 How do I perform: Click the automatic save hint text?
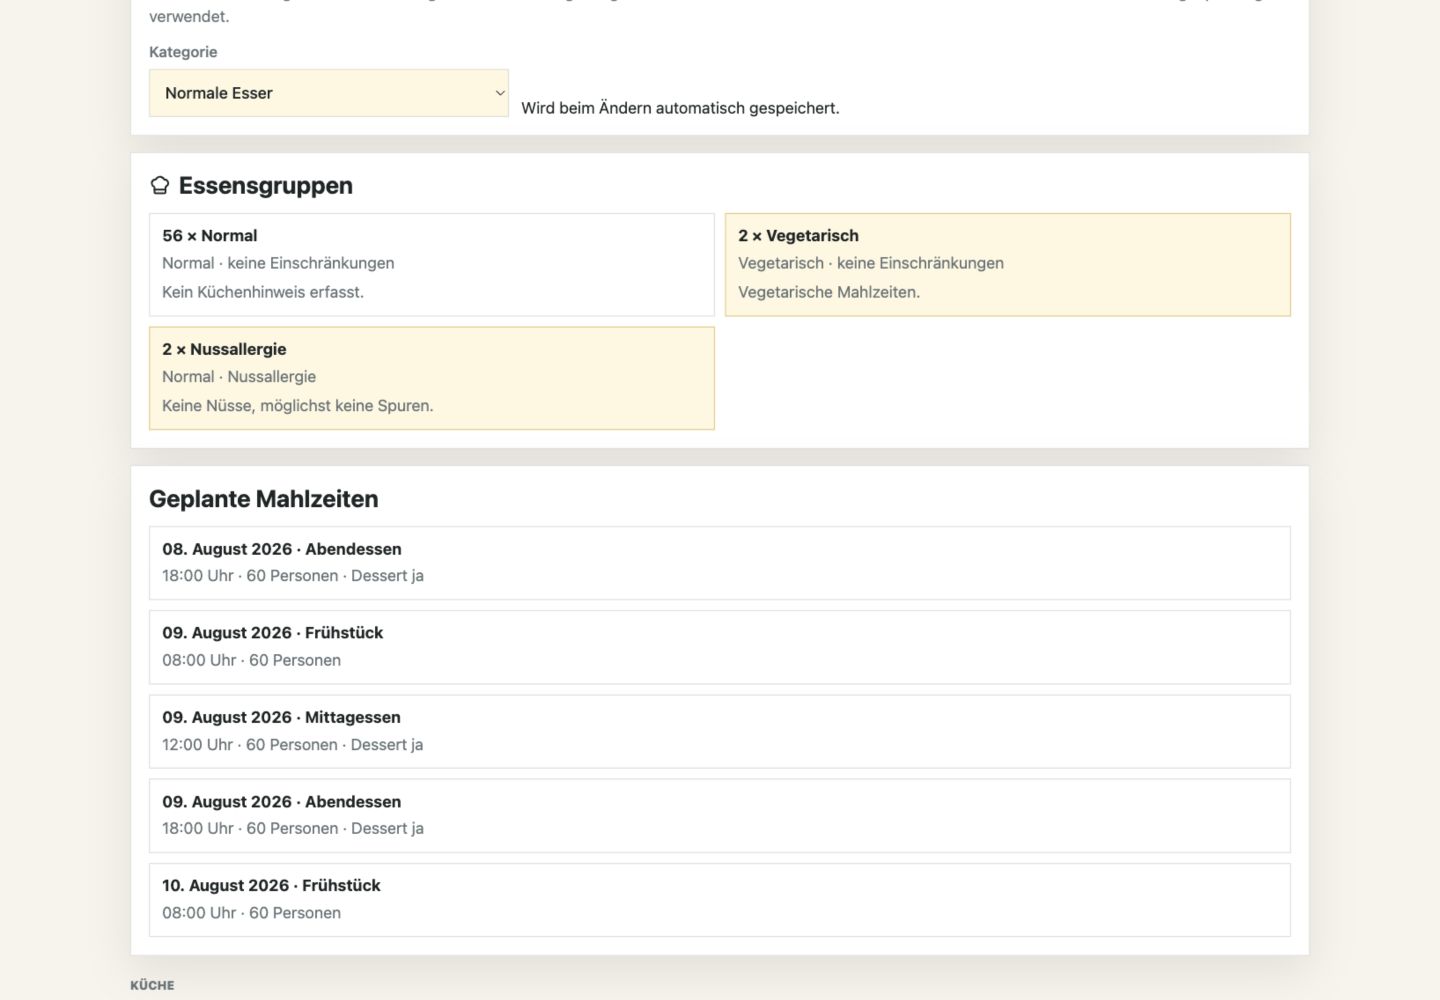680,108
